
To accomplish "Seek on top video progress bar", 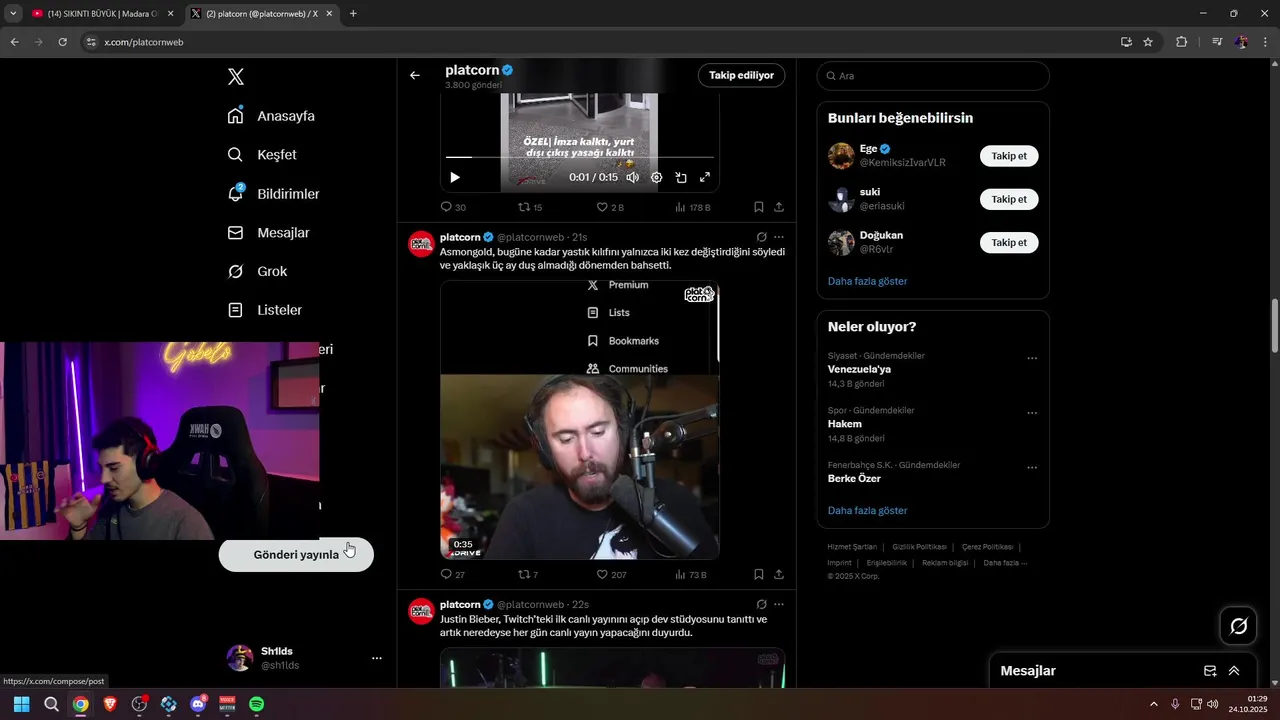I will coord(580,157).
